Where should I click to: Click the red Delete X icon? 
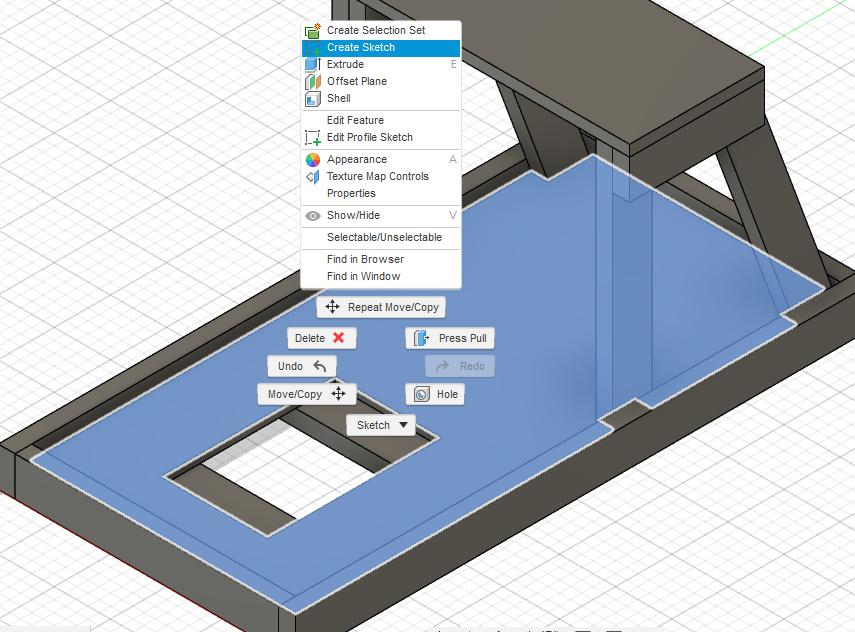pos(341,338)
